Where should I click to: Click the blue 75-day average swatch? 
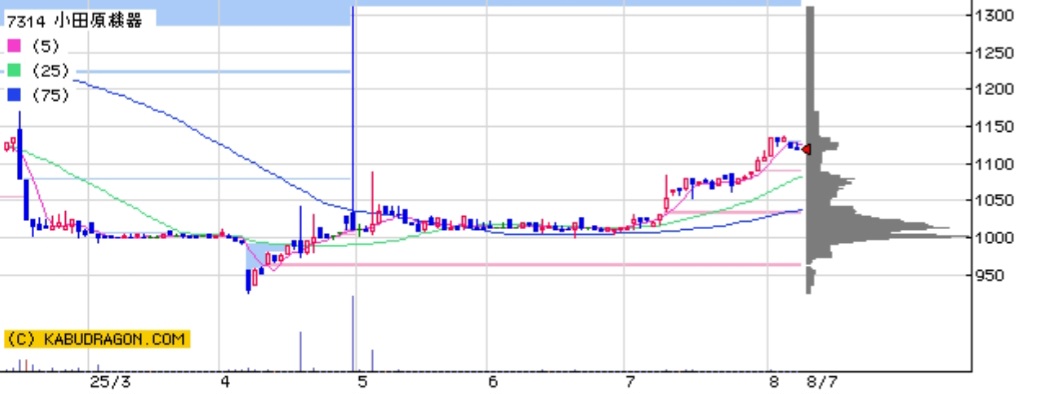pyautogui.click(x=13, y=95)
